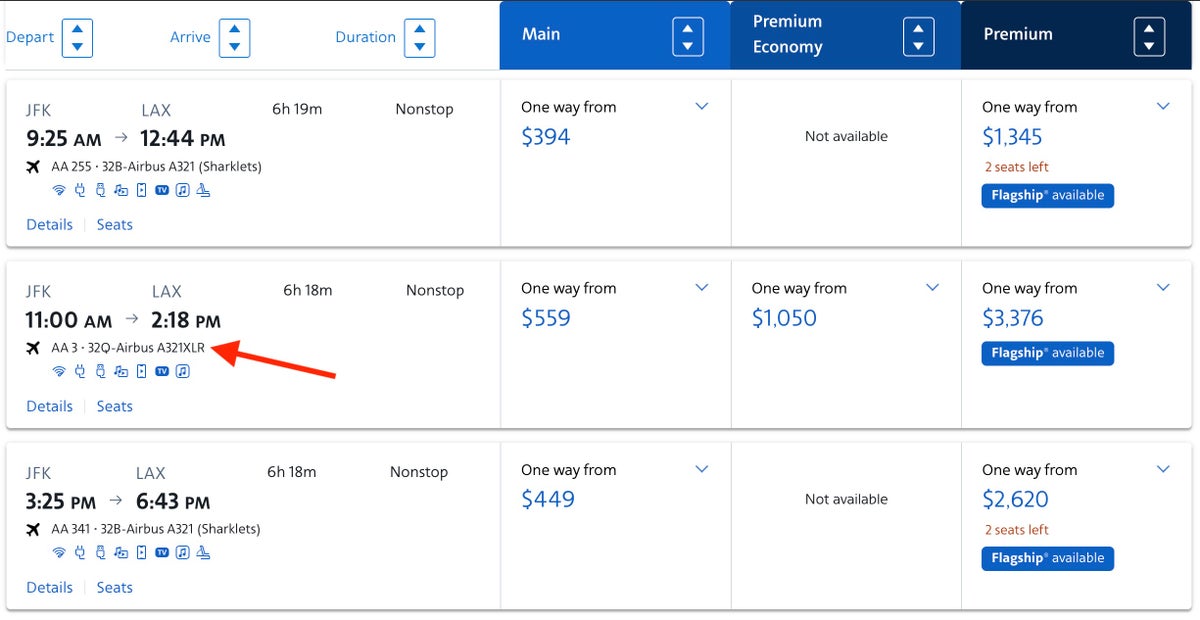
Task: Click the Wi-Fi amenity icon for flight AA 255
Action: click(59, 190)
